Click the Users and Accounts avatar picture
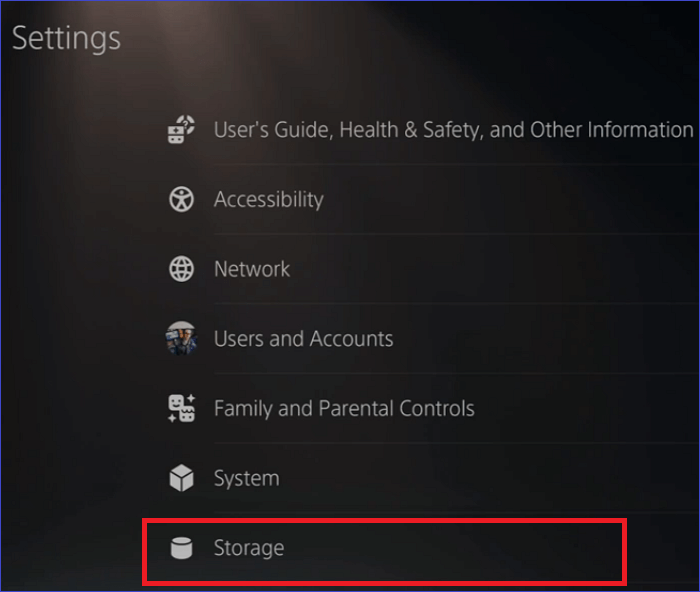The image size is (700, 592). 181,339
